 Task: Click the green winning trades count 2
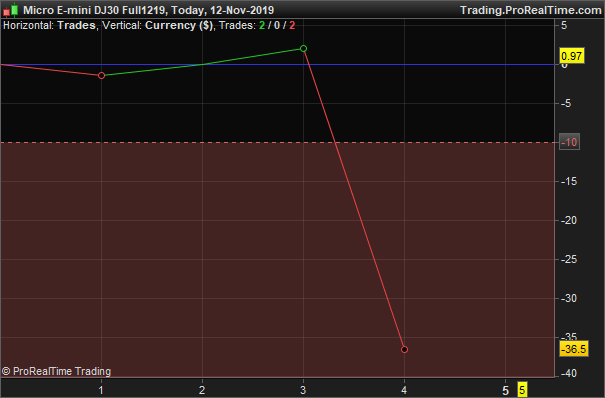point(262,25)
